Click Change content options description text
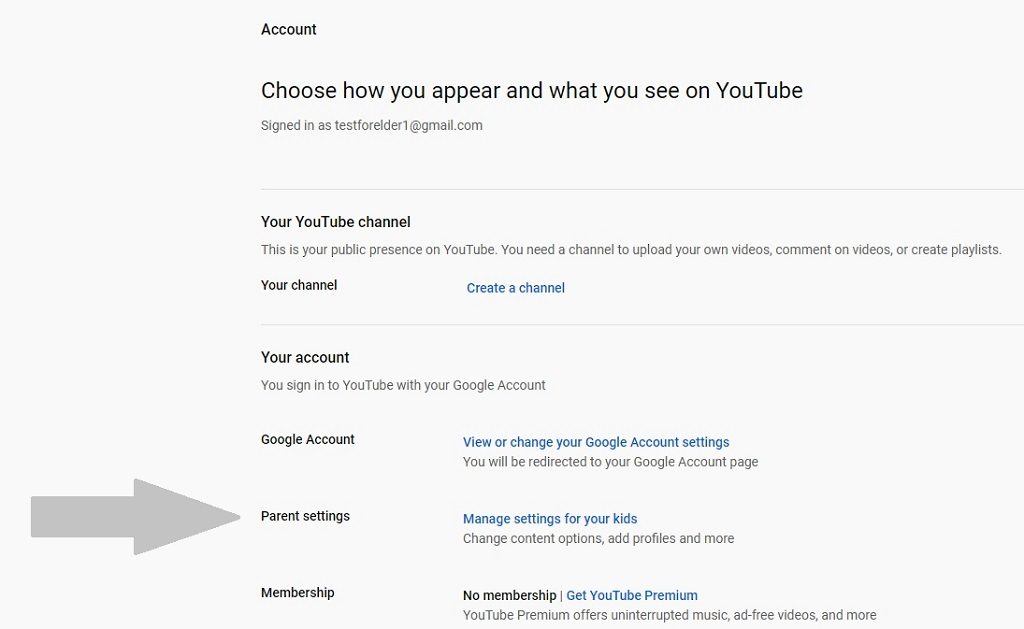This screenshot has width=1024, height=629. [x=598, y=538]
